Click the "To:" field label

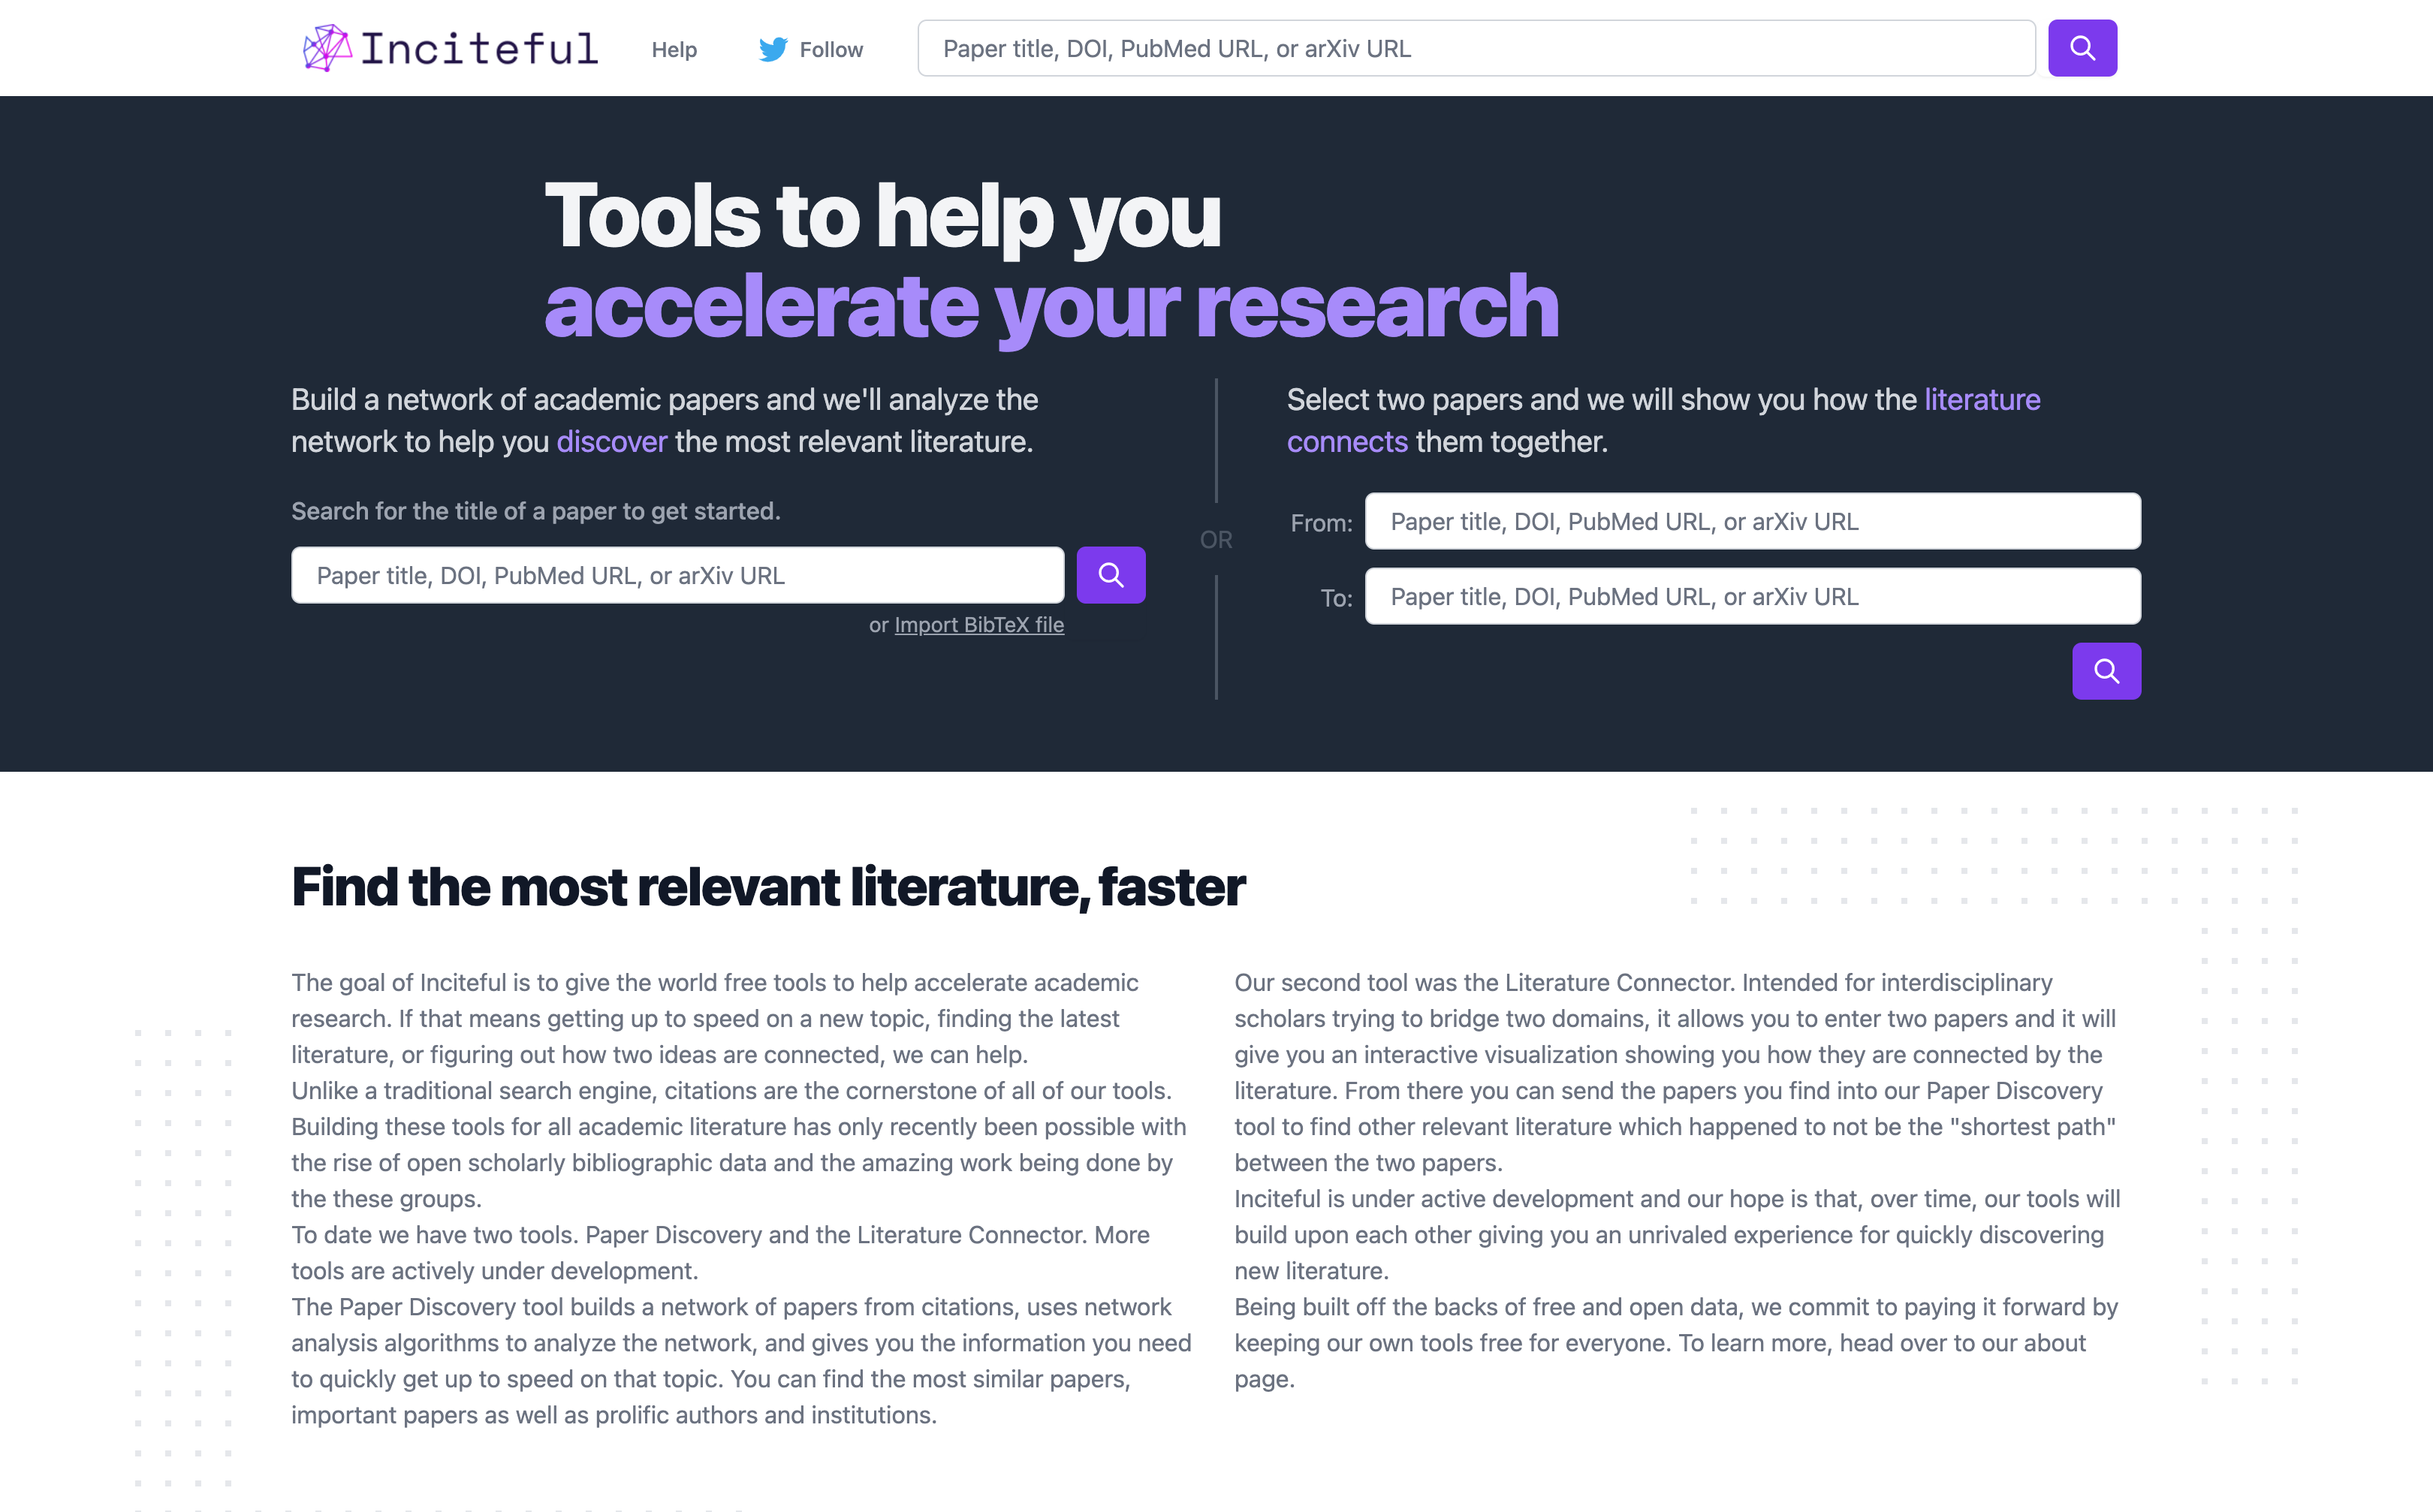point(1335,598)
